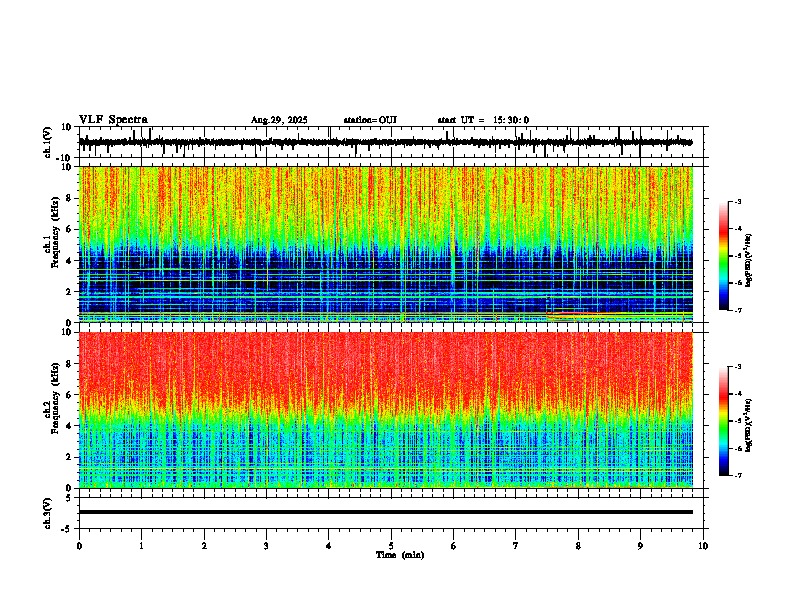Click the time axis tick label '10'
This screenshot has height=612, width=792.
(703, 546)
